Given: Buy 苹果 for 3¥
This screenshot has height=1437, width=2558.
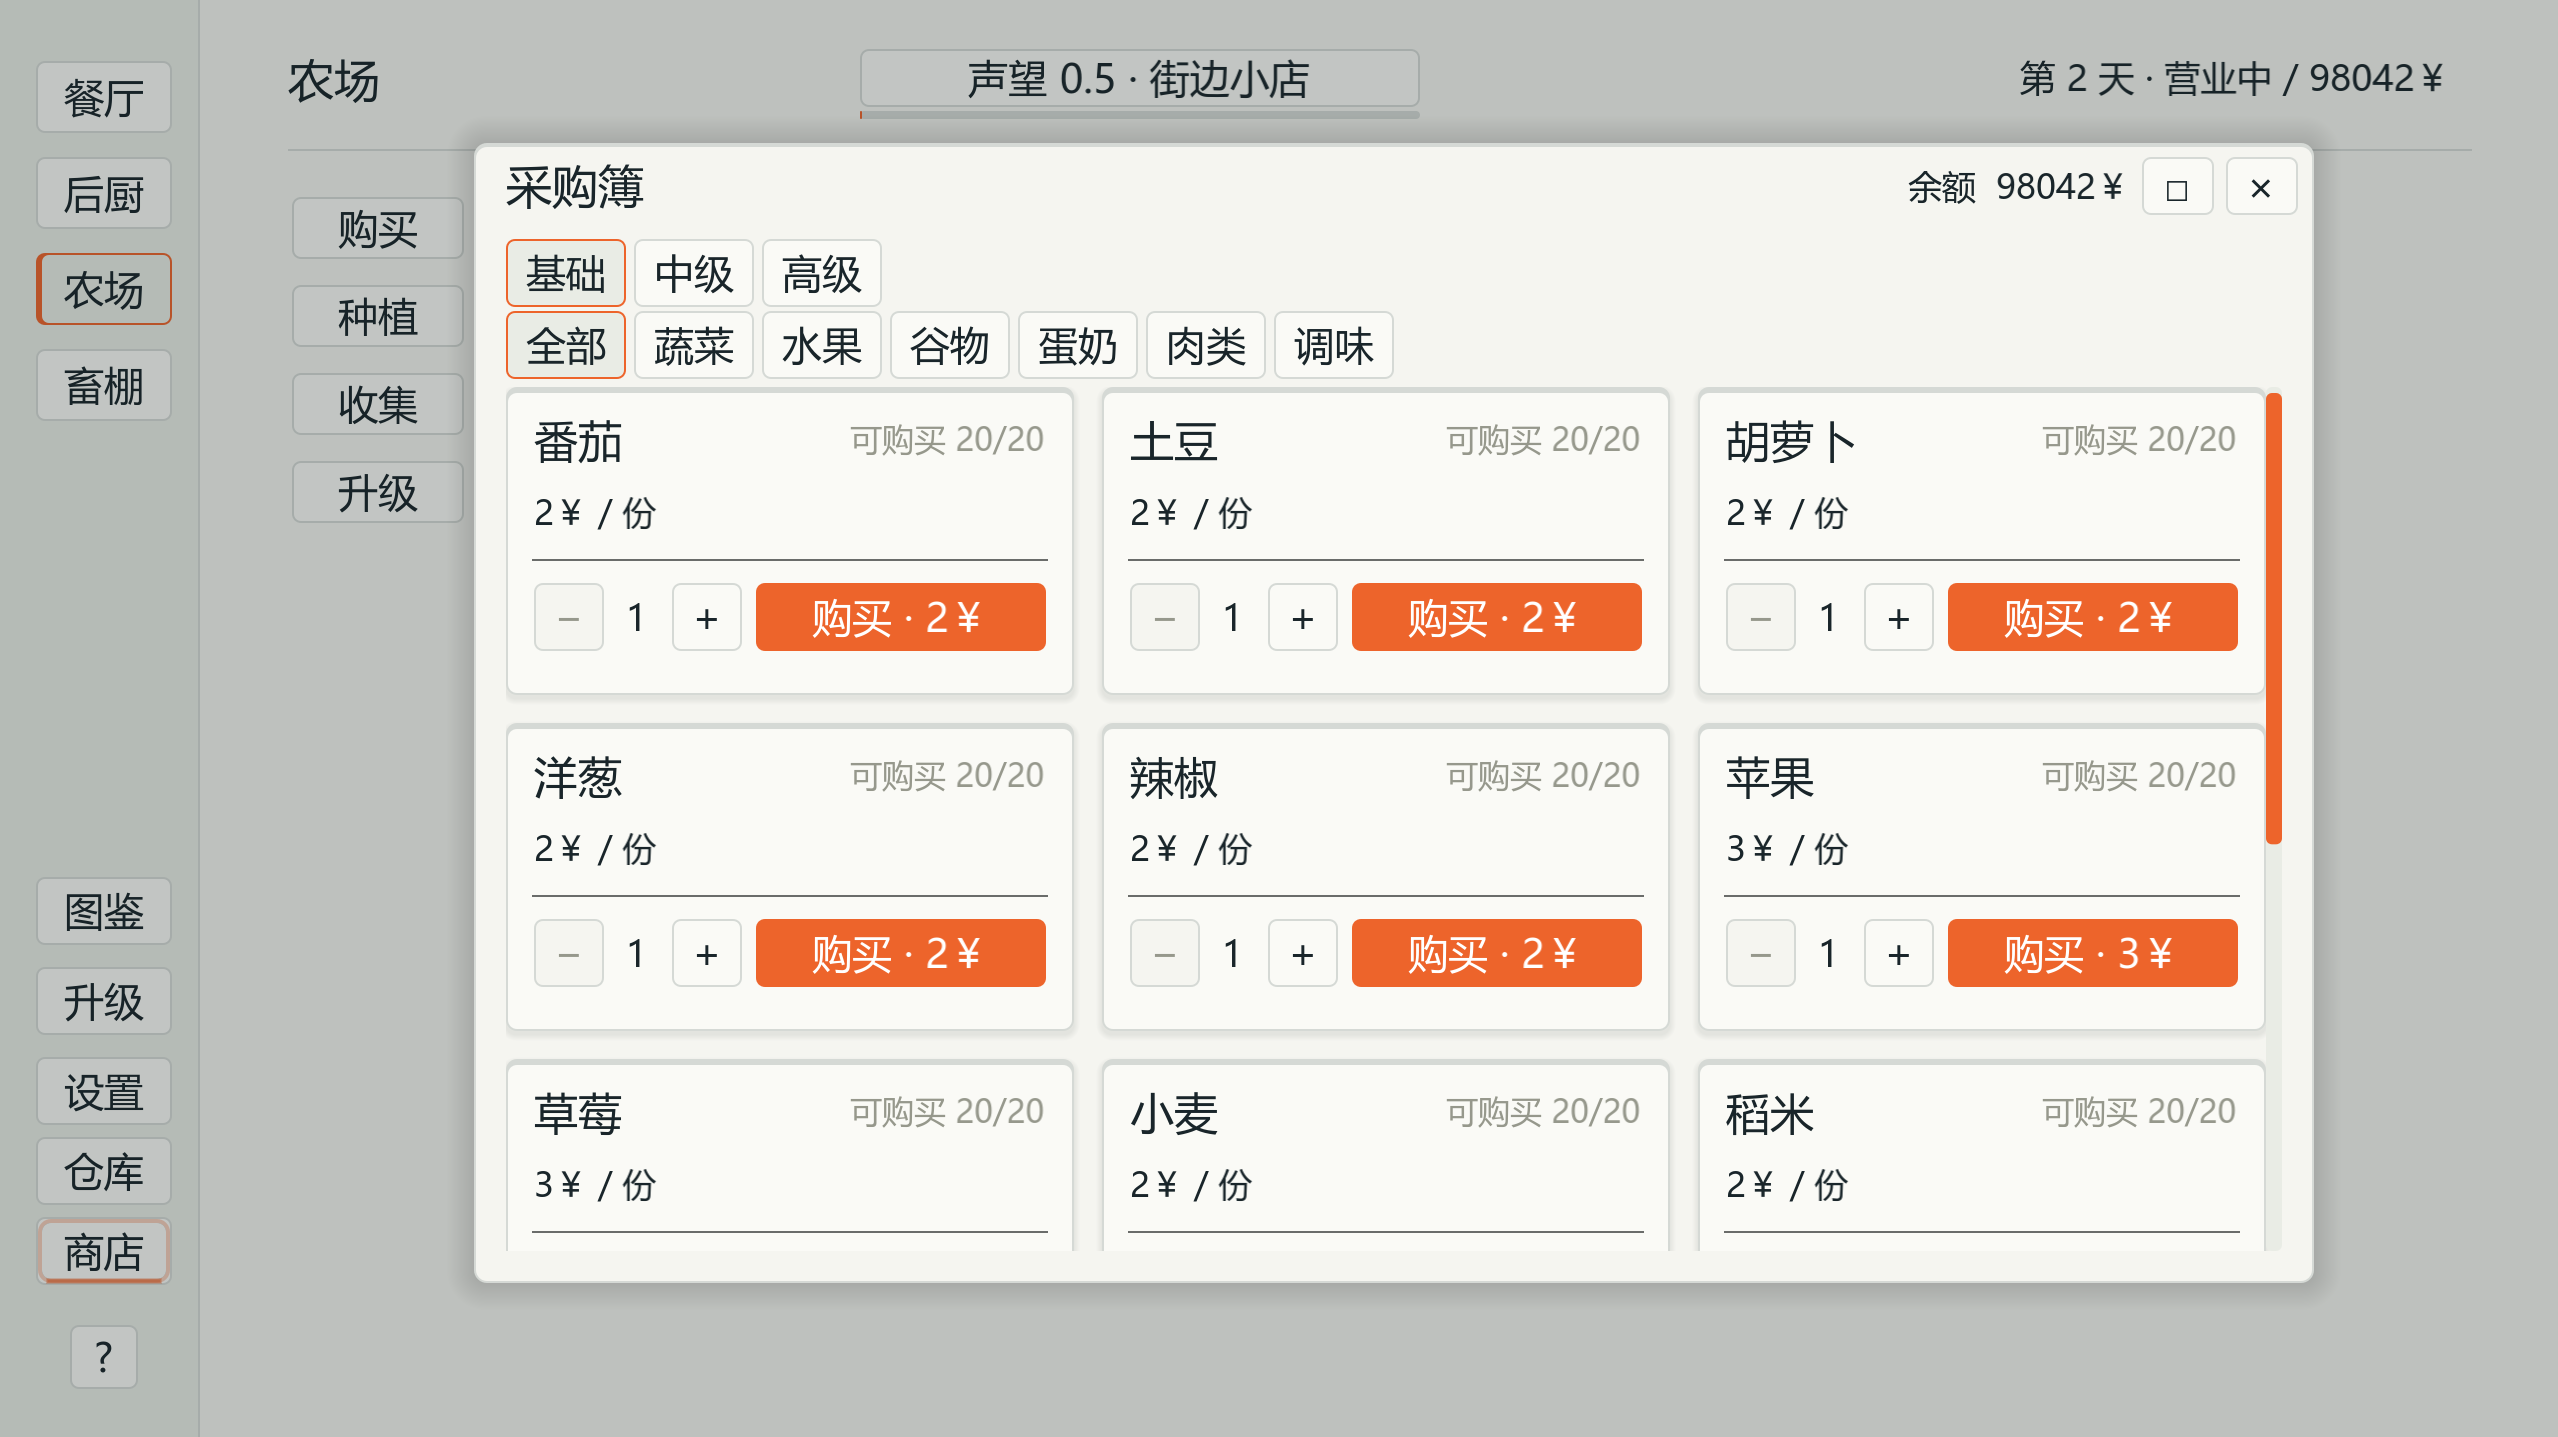Looking at the screenshot, I should (2092, 954).
